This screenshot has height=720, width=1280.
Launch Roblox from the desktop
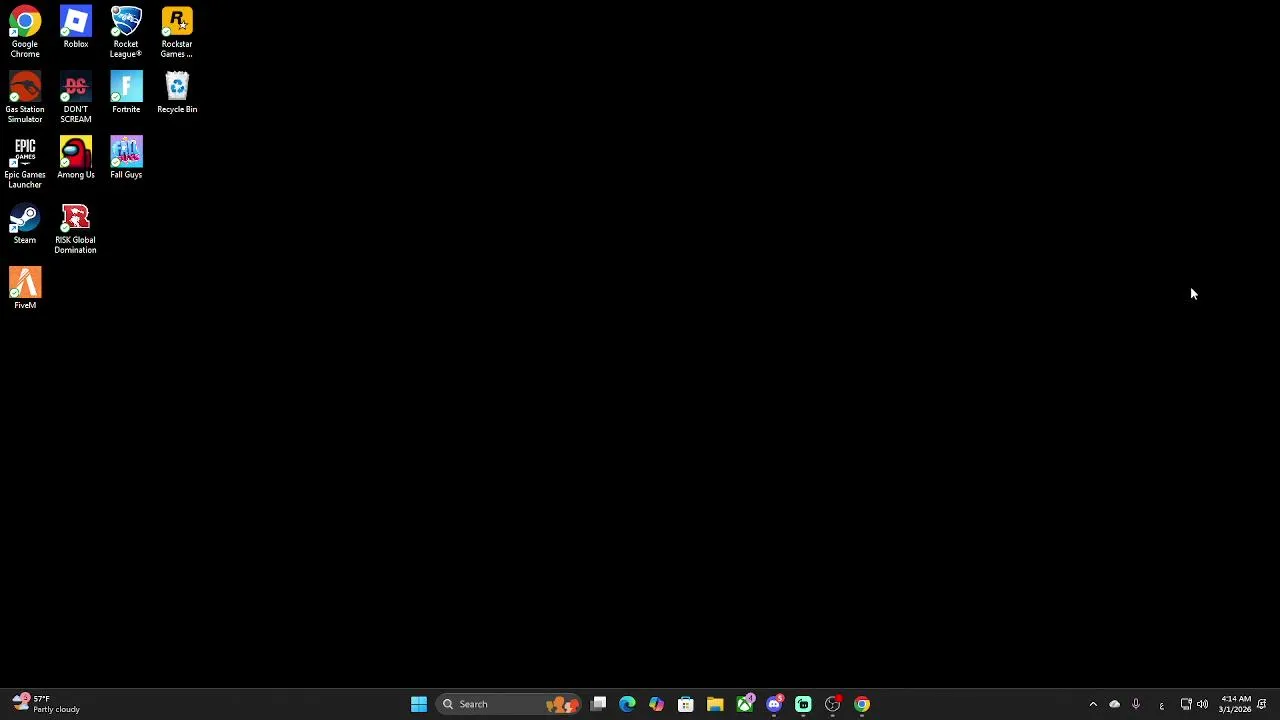tap(76, 28)
